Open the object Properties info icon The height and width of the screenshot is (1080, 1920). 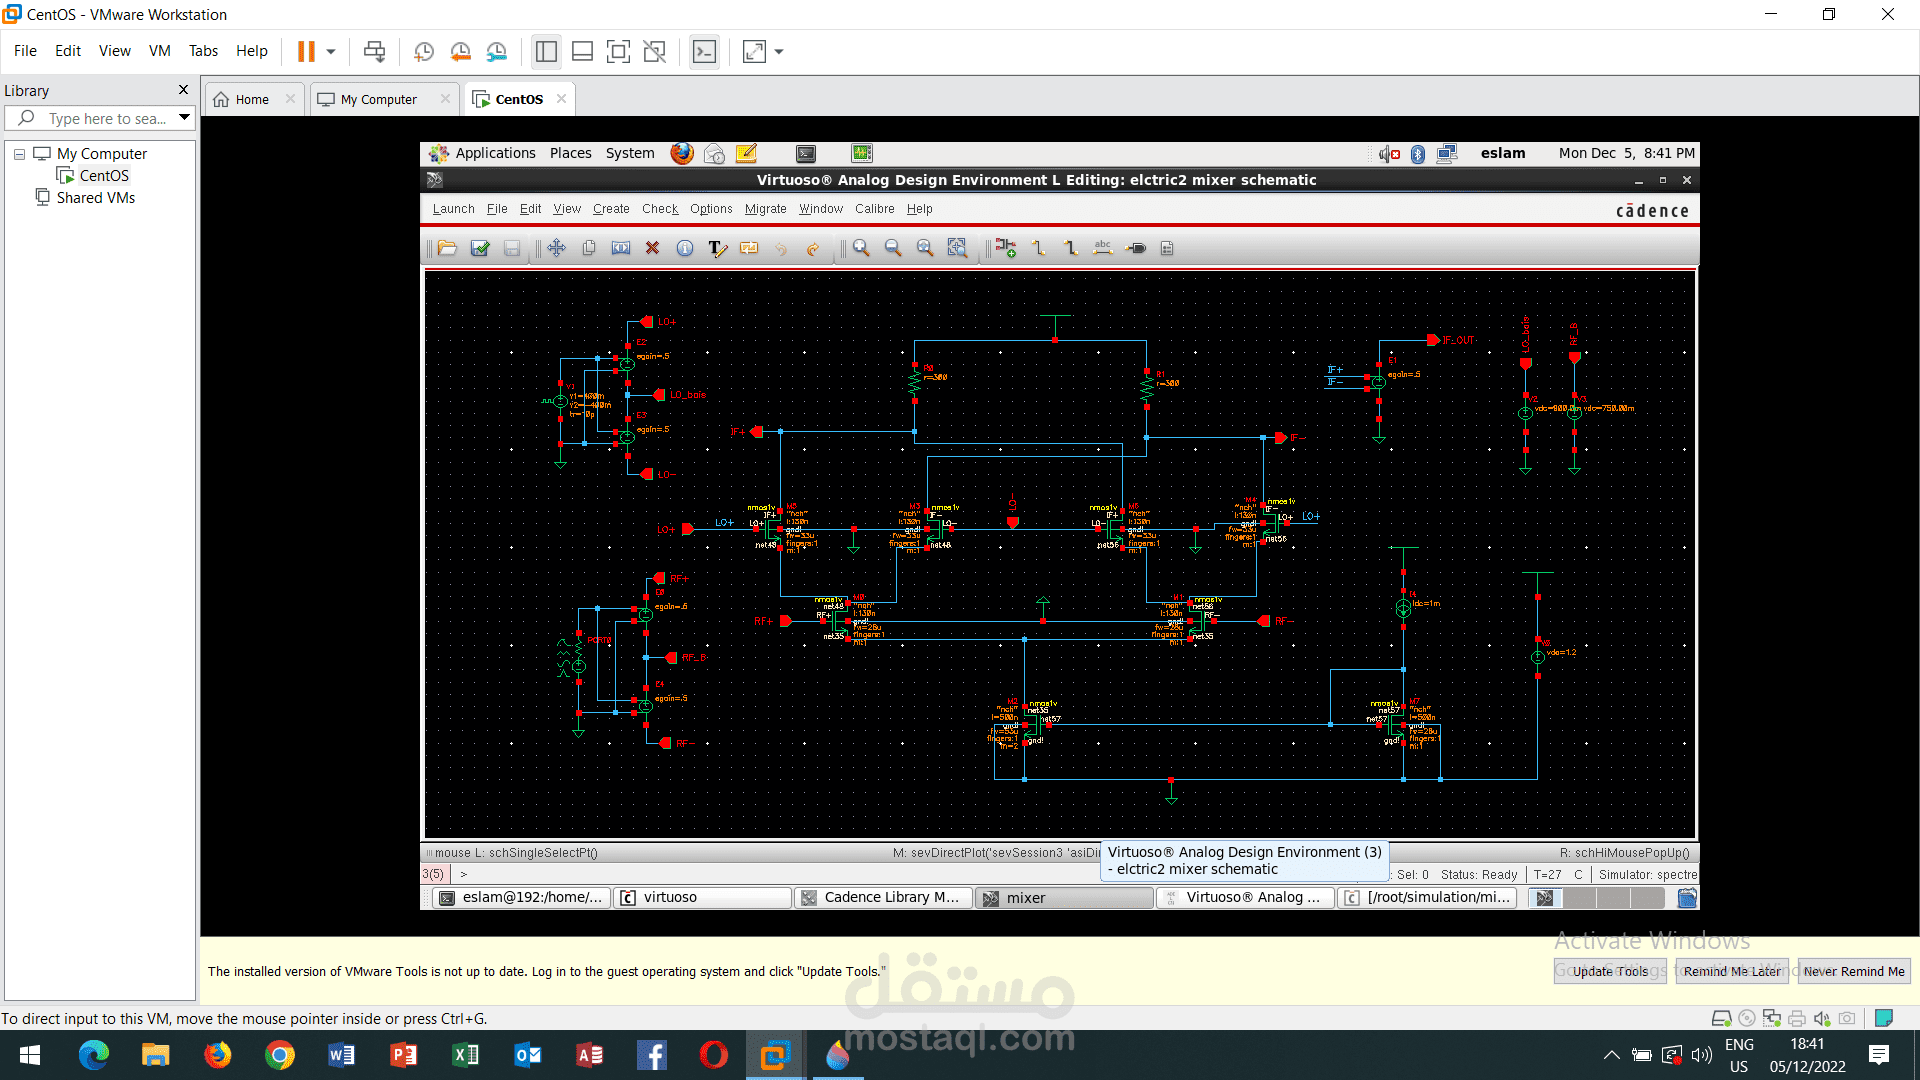(x=685, y=248)
